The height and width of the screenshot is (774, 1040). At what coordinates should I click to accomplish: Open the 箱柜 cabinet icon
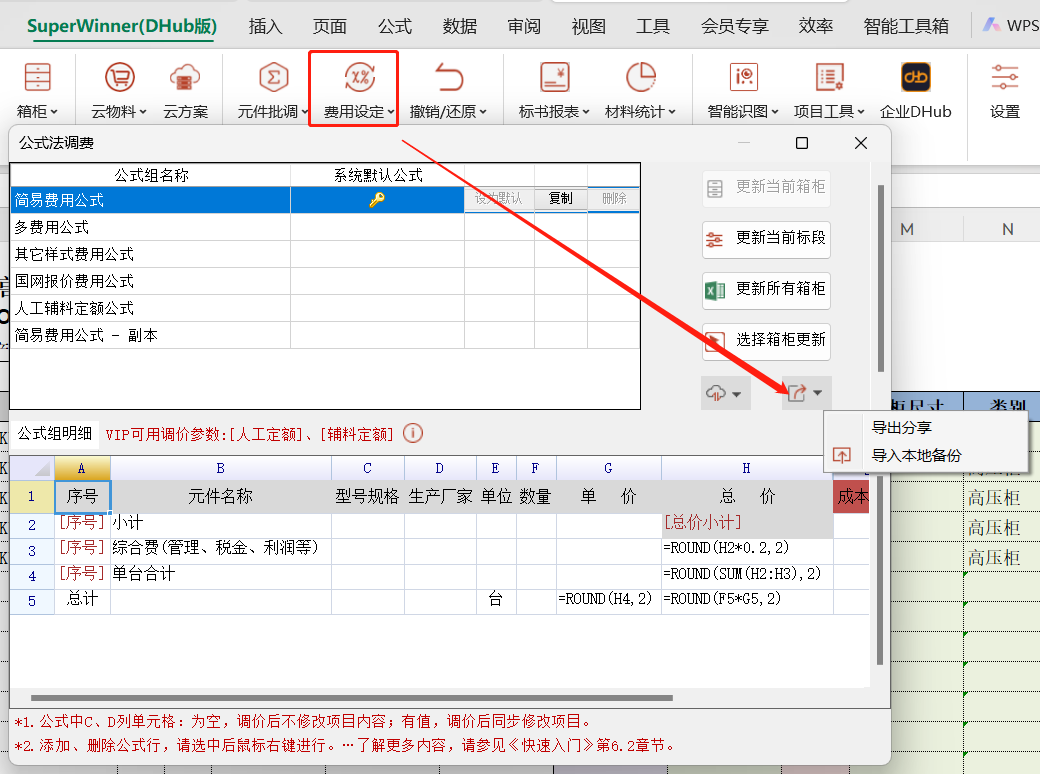coord(37,77)
